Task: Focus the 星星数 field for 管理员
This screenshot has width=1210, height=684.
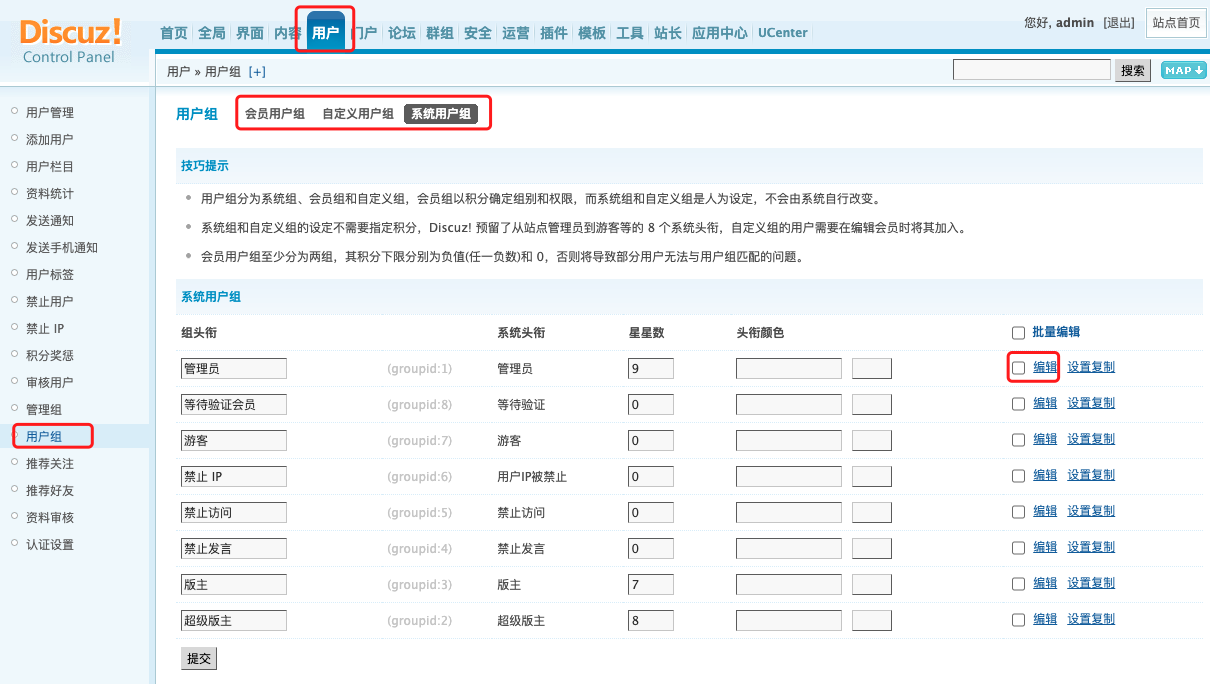Action: tap(650, 369)
